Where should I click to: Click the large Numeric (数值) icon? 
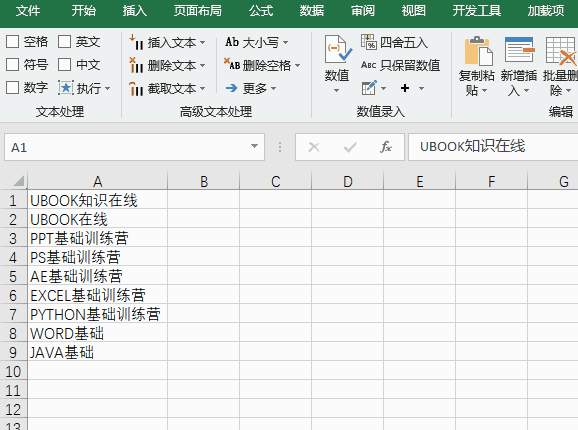(x=338, y=49)
